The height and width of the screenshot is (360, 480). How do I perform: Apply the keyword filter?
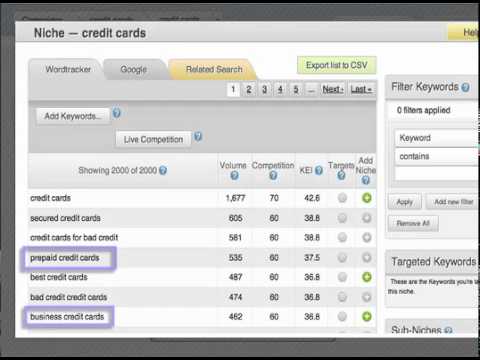(x=405, y=202)
